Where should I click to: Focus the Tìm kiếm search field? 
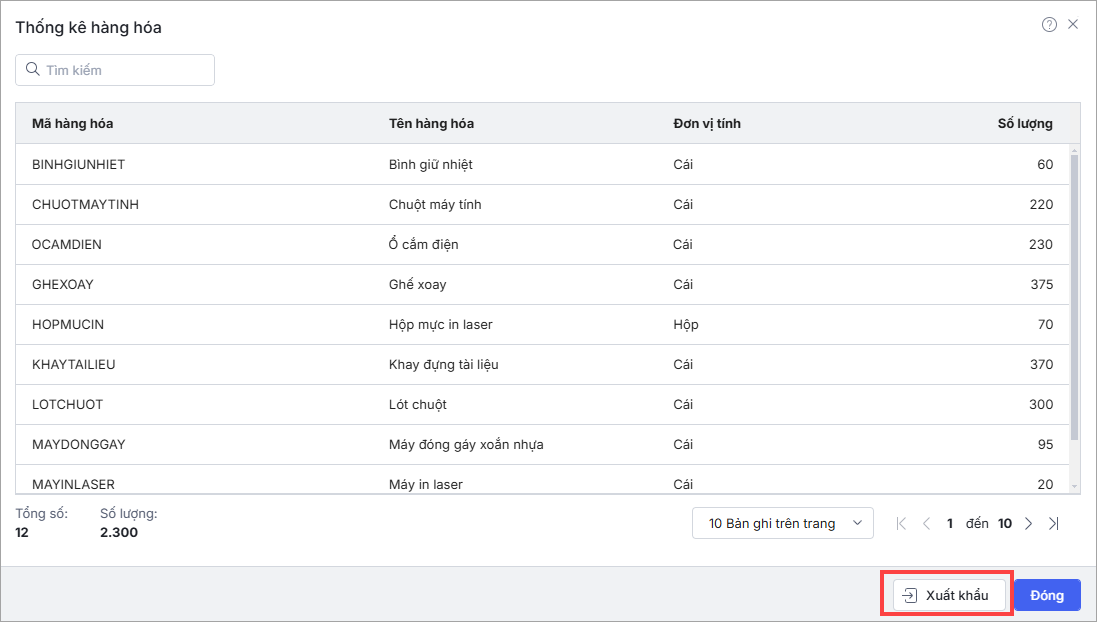(x=125, y=70)
